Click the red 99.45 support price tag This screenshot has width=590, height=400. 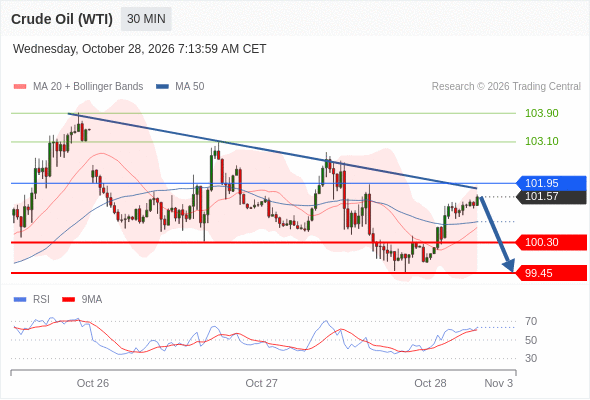point(551,273)
